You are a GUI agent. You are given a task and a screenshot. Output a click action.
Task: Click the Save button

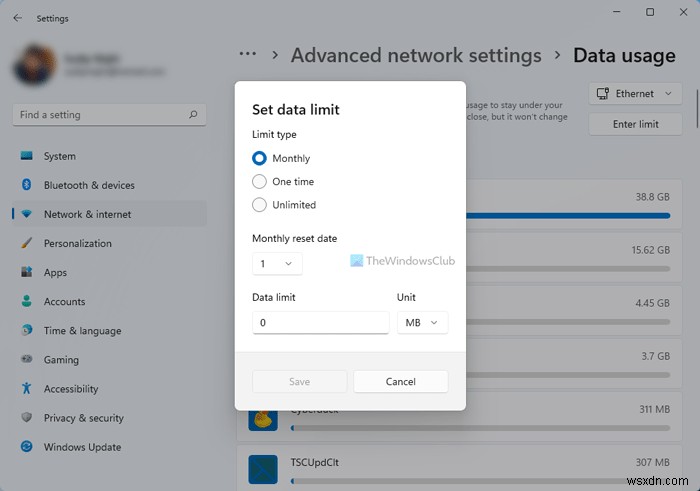[300, 382]
